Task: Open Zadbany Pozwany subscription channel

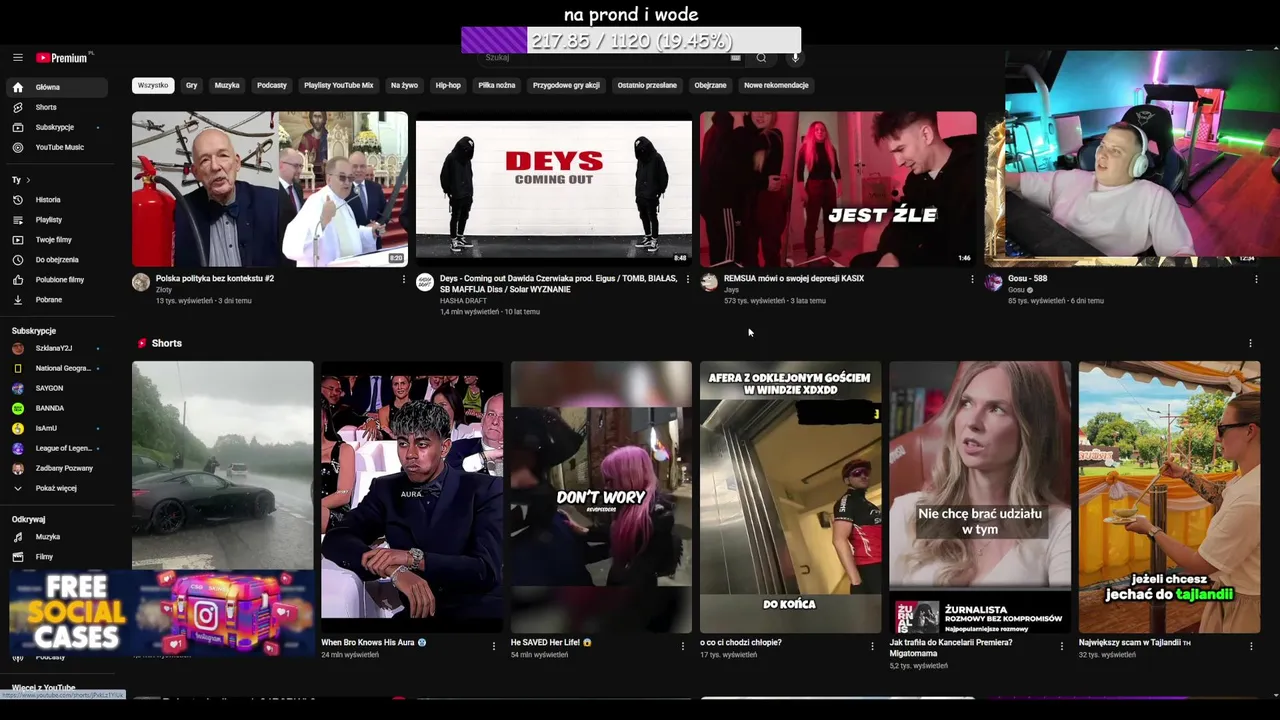Action: pos(64,468)
